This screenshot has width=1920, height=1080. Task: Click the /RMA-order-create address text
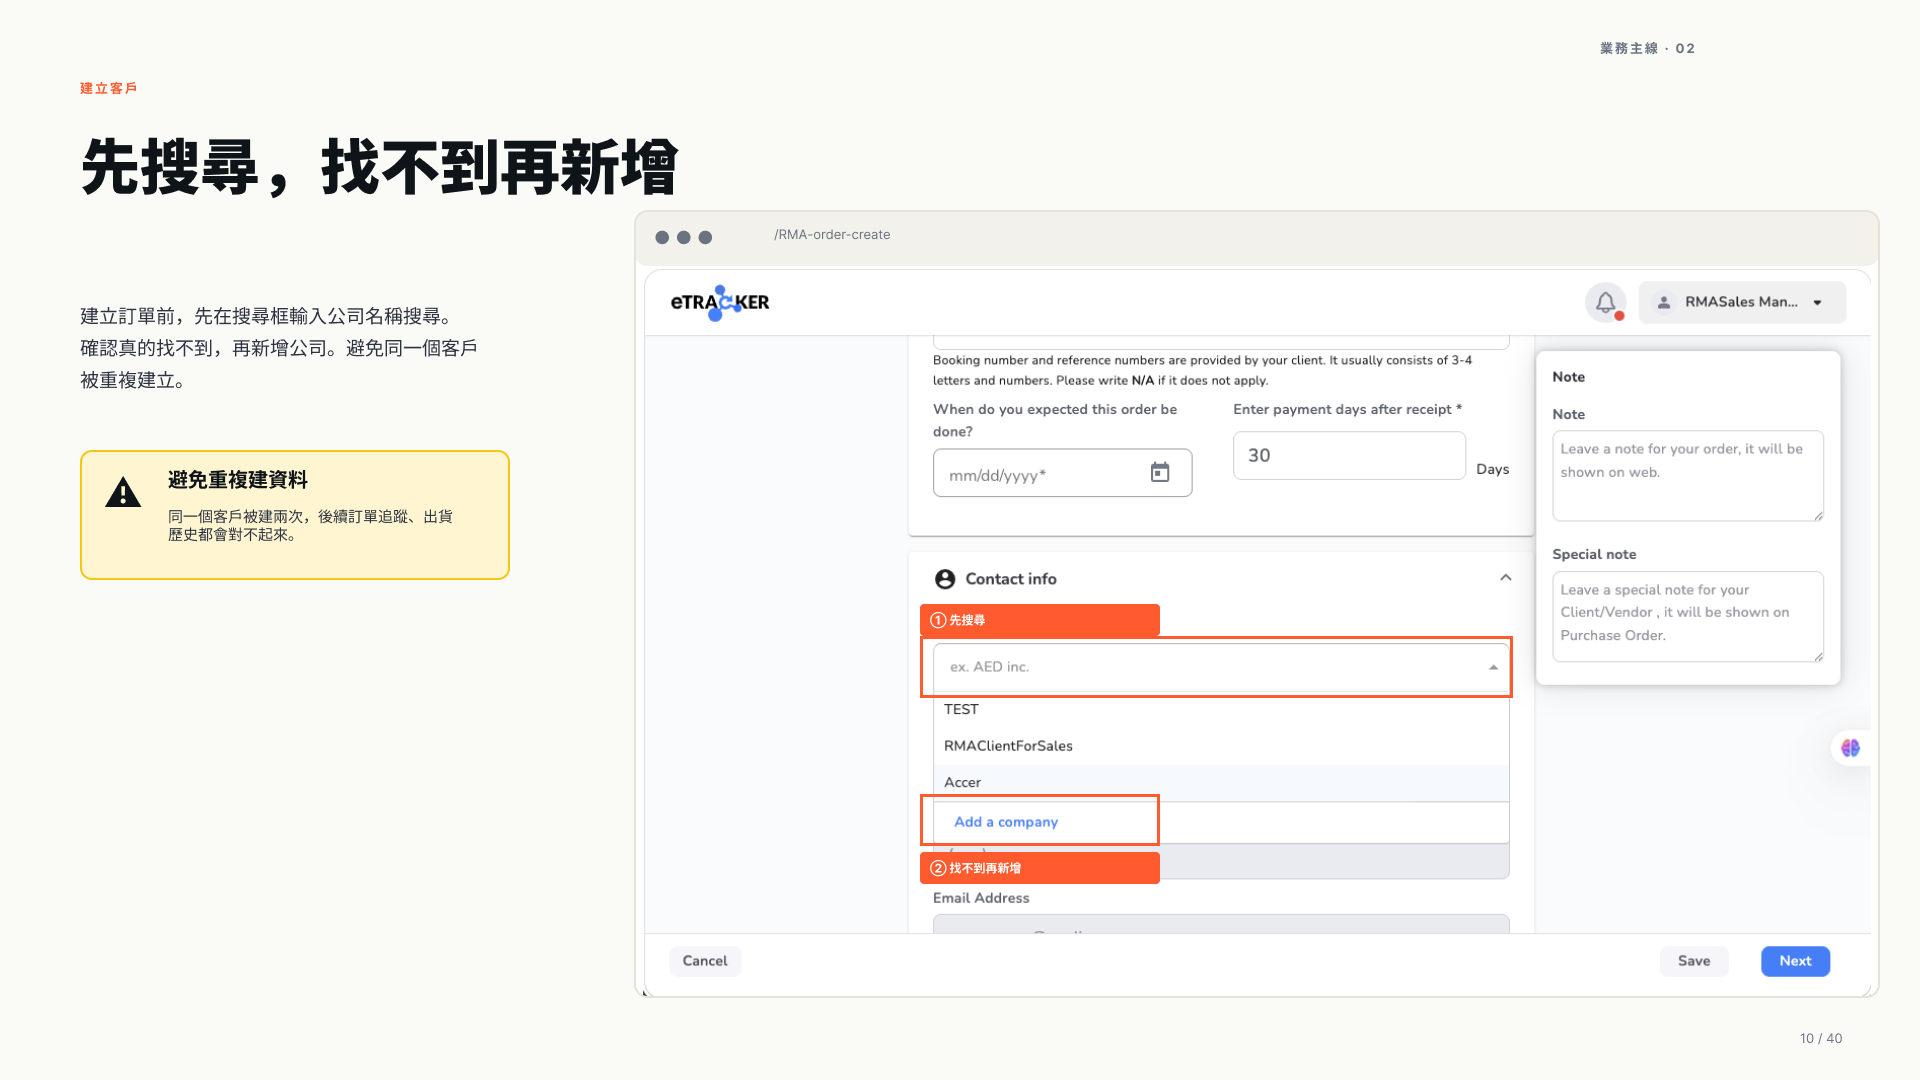click(832, 235)
